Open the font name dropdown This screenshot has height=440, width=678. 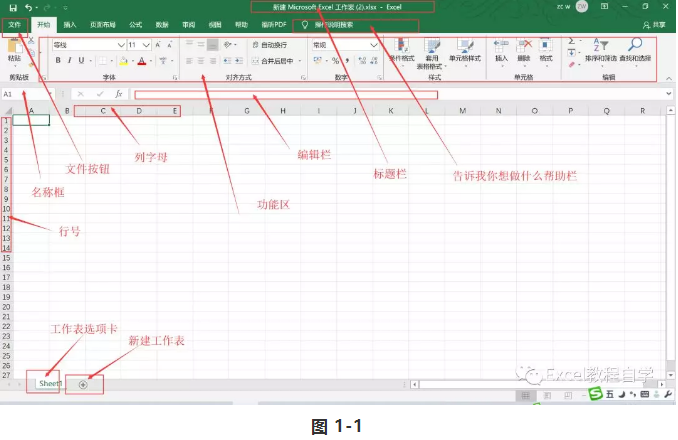(121, 45)
